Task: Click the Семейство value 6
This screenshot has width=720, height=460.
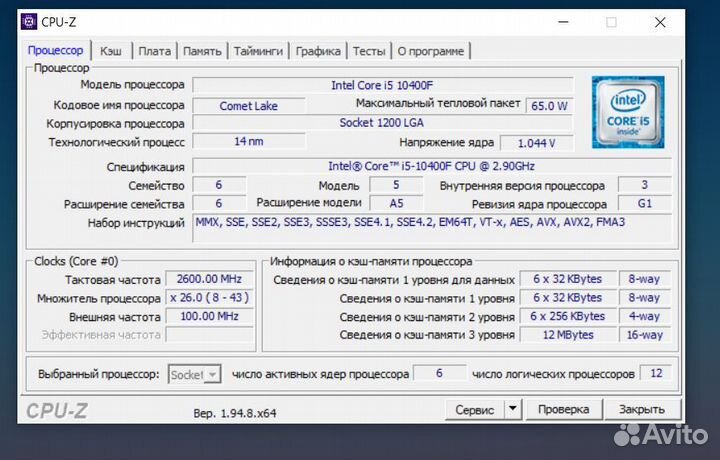Action: pyautogui.click(x=219, y=185)
